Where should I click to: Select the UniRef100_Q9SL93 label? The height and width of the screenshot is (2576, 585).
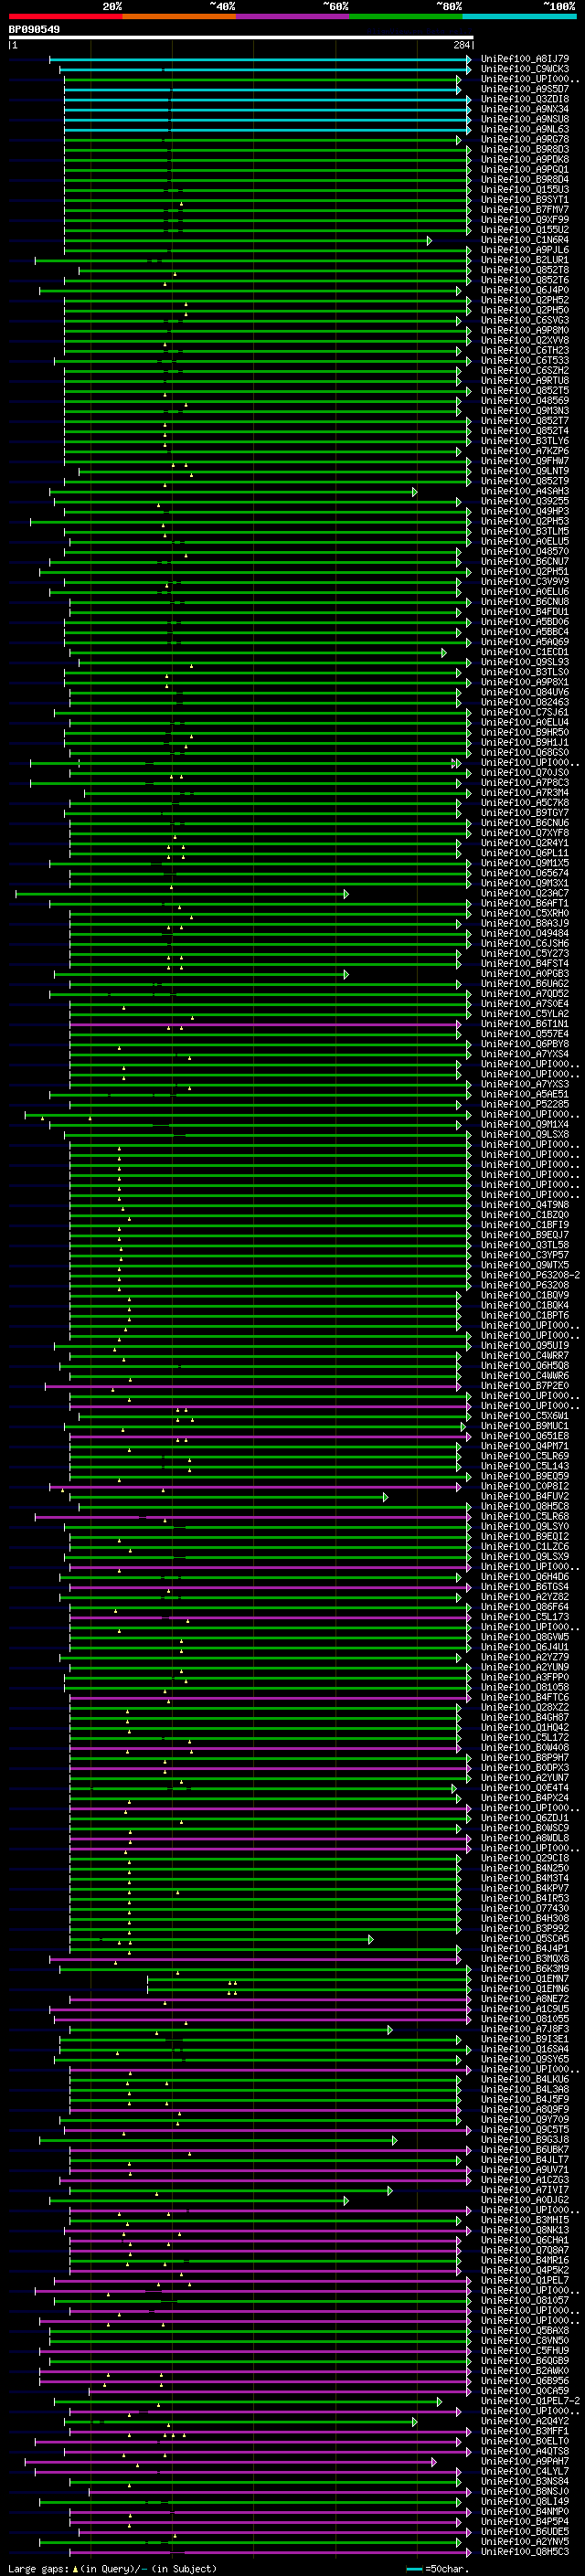(x=525, y=662)
